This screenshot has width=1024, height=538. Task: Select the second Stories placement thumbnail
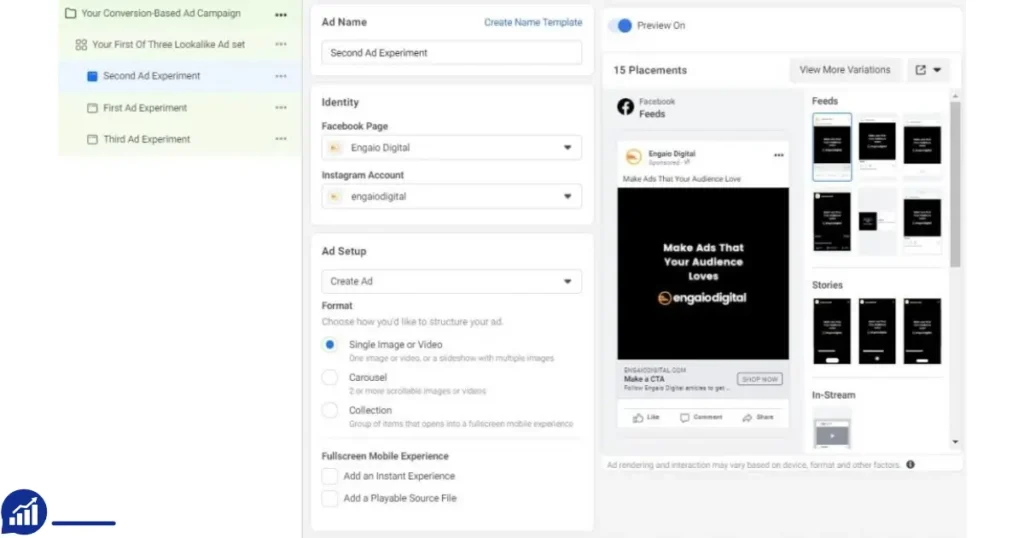(x=877, y=331)
